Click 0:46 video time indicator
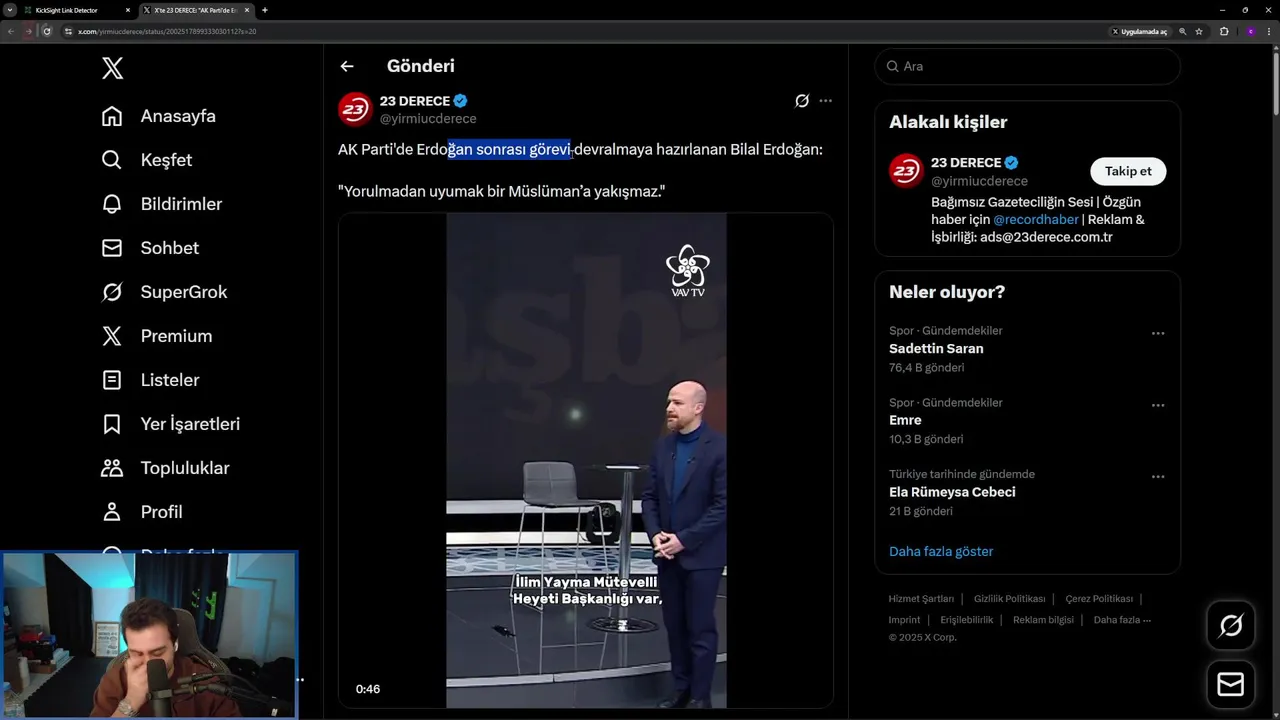Screen dimensions: 1280x720 tap(368, 689)
